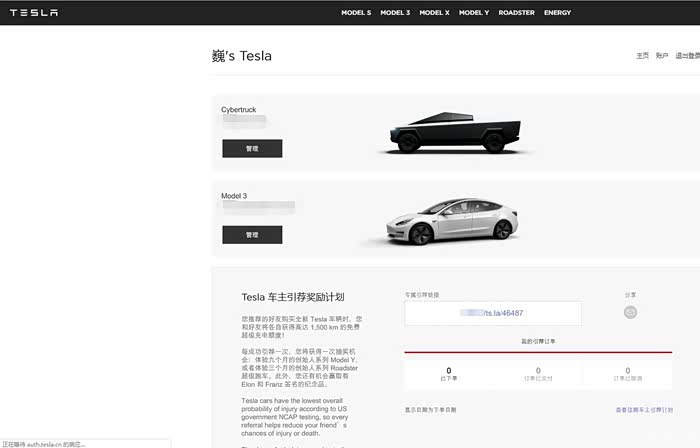Click the "显示日期为下单日期" note

[430, 410]
